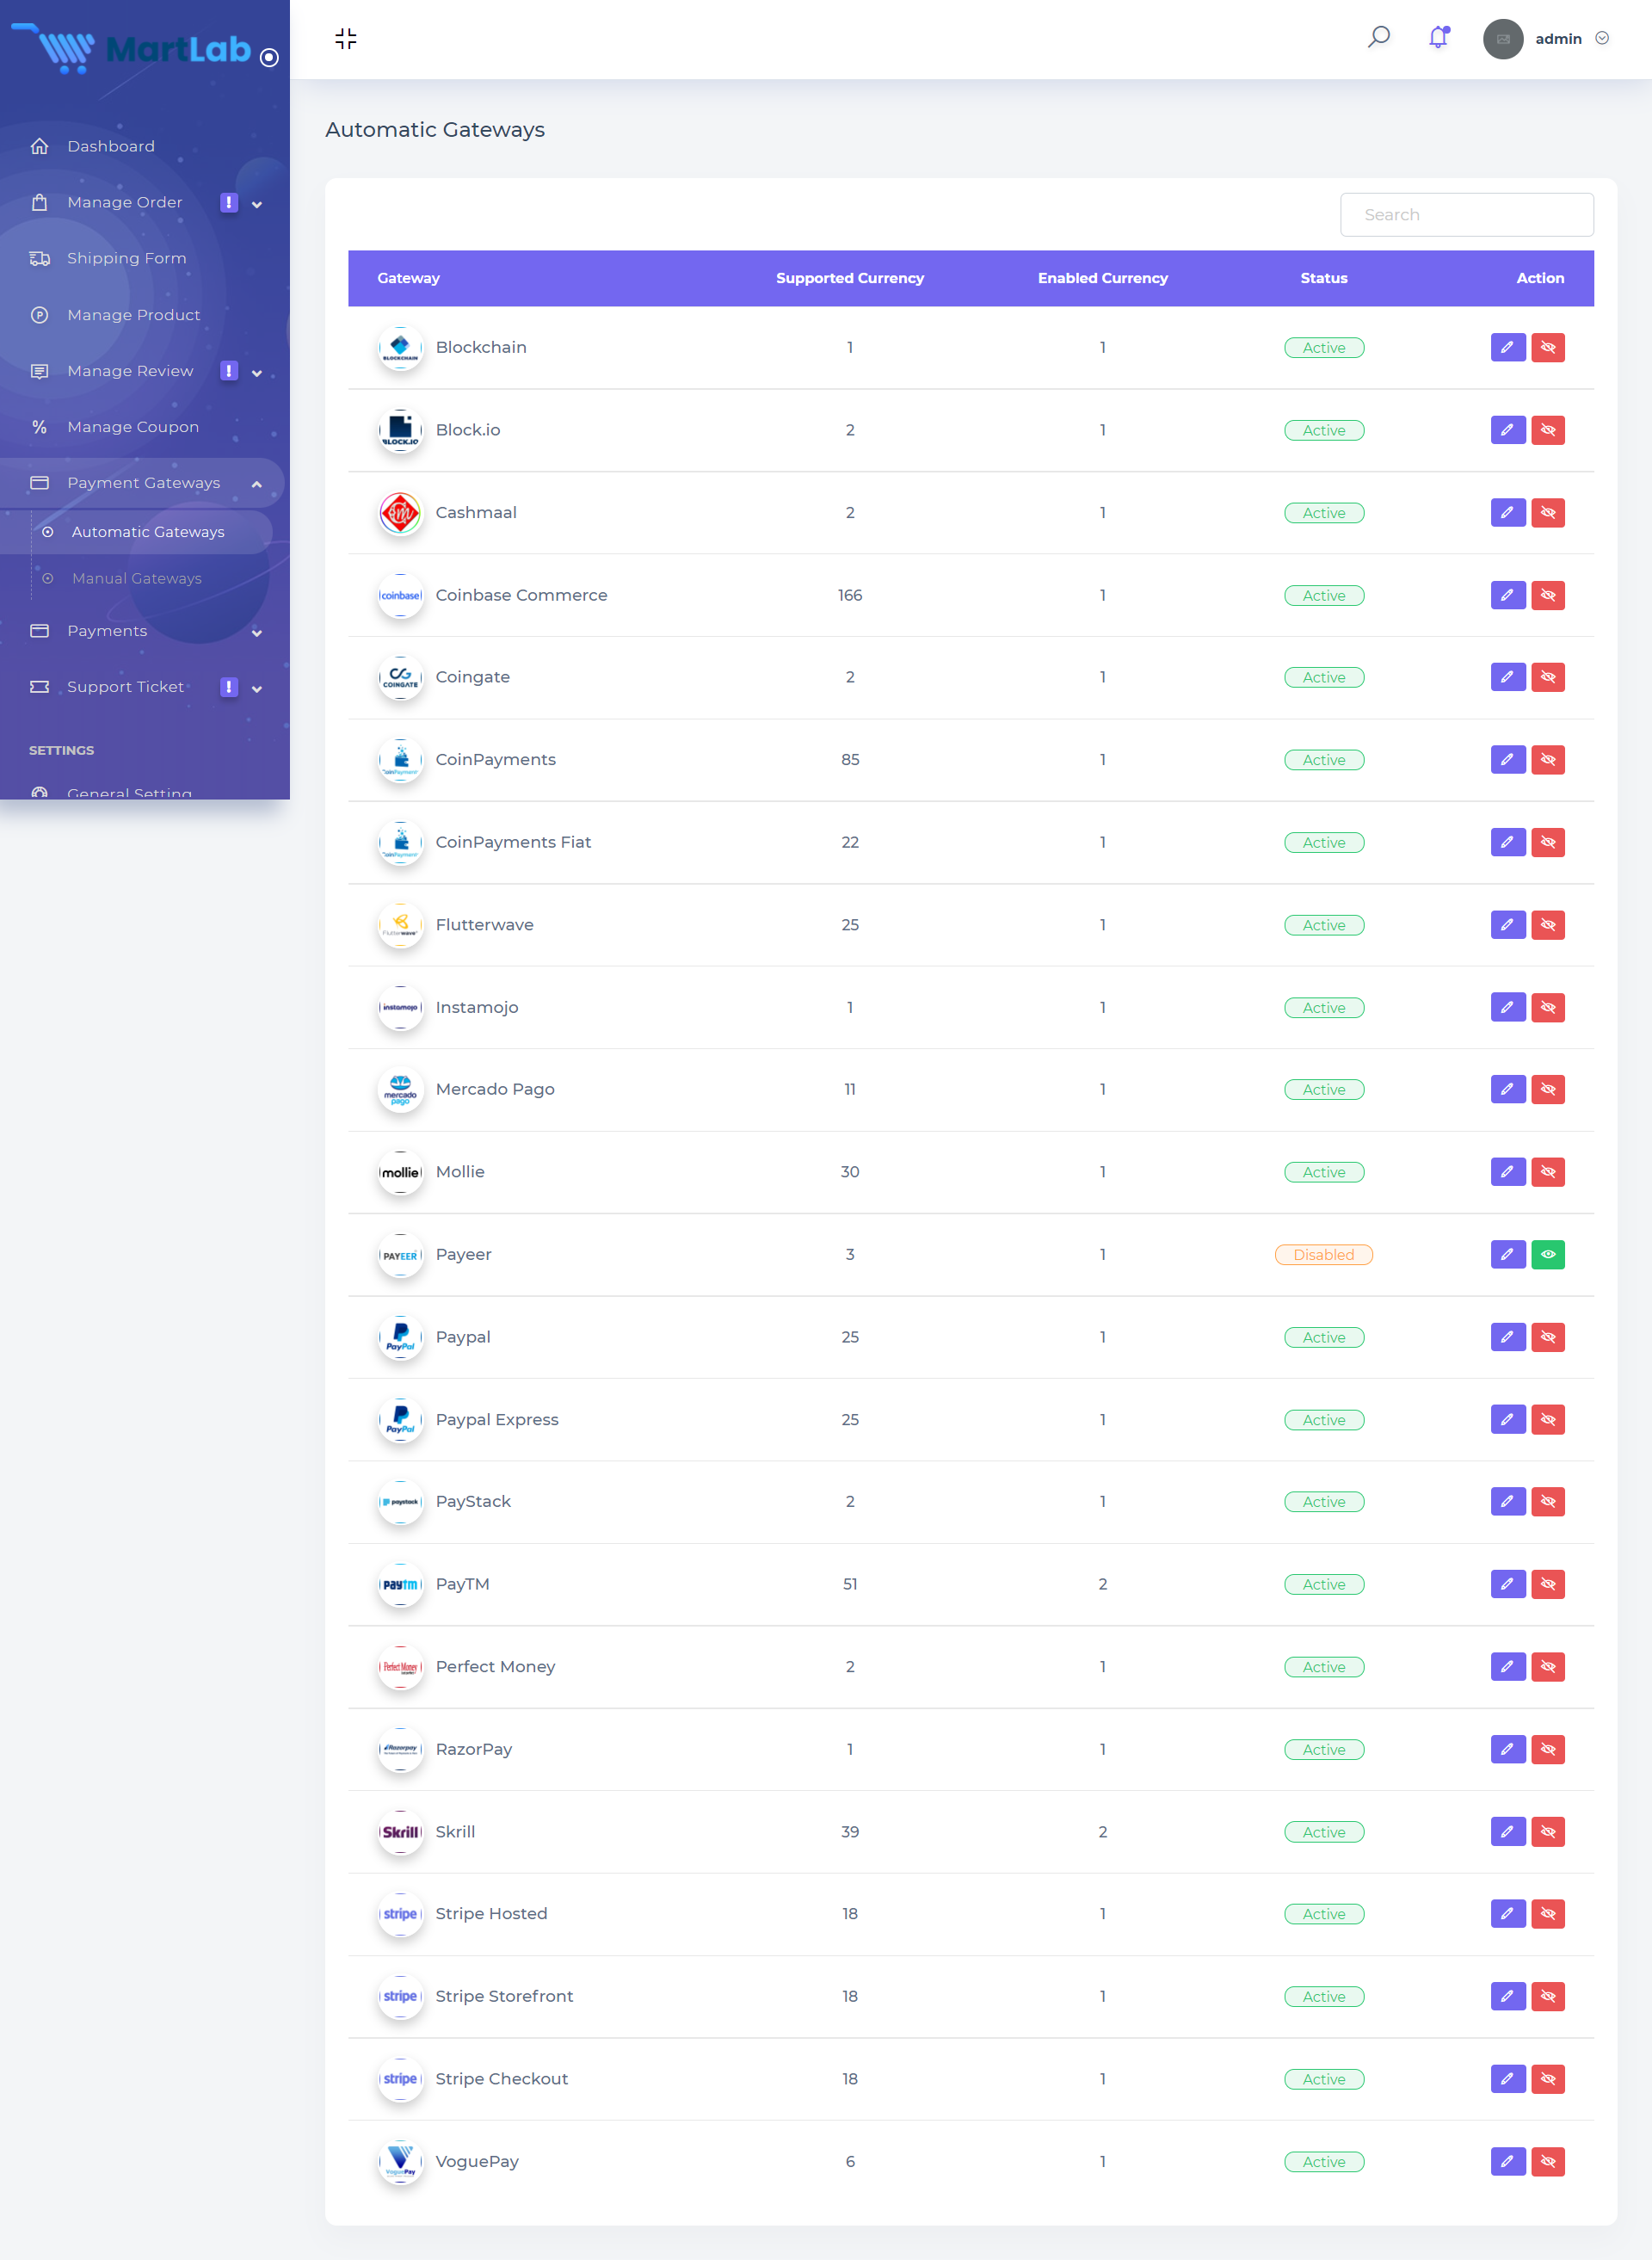Edit the Stripe Storefront gateway

coord(1507,1996)
